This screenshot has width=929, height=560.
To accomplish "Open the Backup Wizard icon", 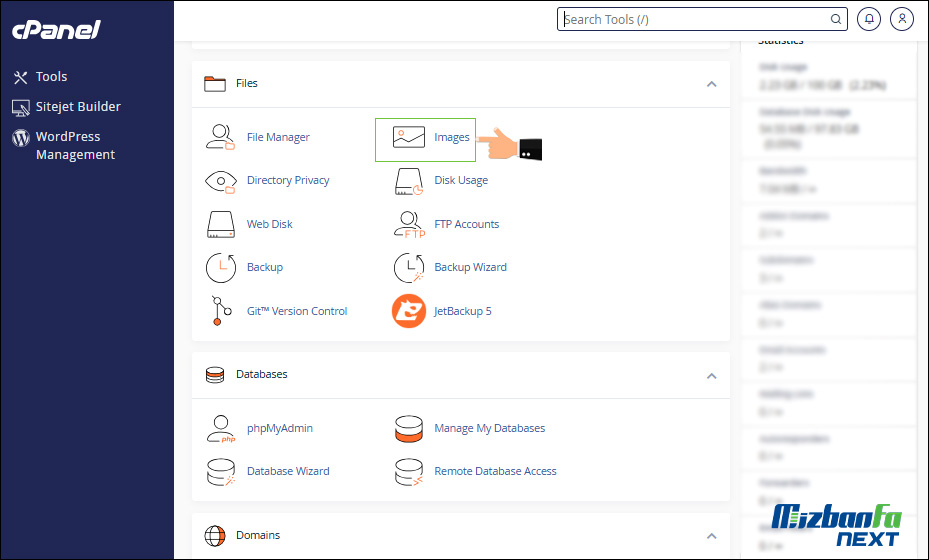I will 408,268.
